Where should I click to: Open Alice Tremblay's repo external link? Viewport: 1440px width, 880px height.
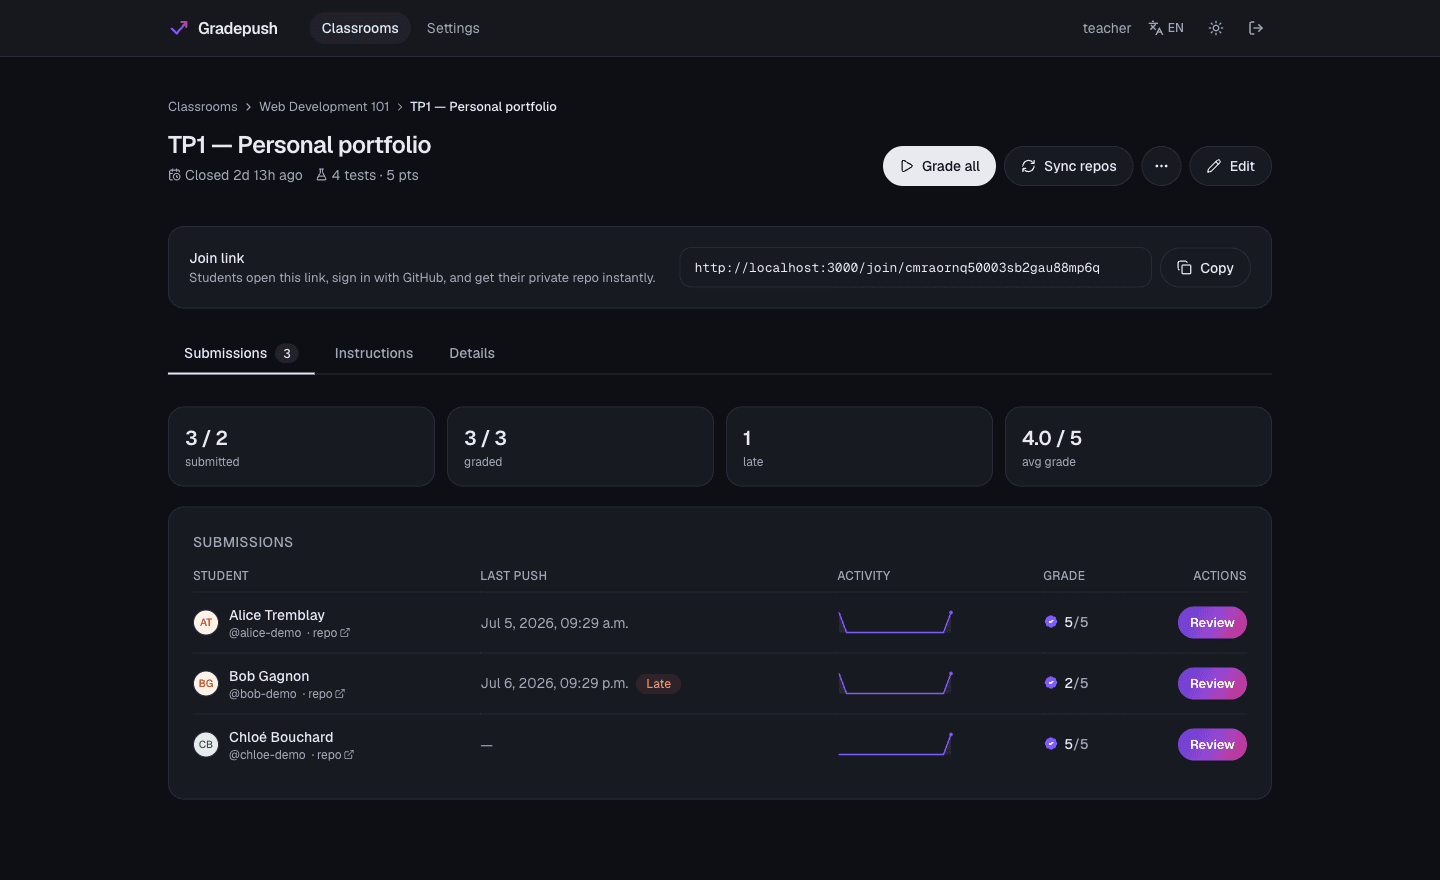pyautogui.click(x=331, y=633)
